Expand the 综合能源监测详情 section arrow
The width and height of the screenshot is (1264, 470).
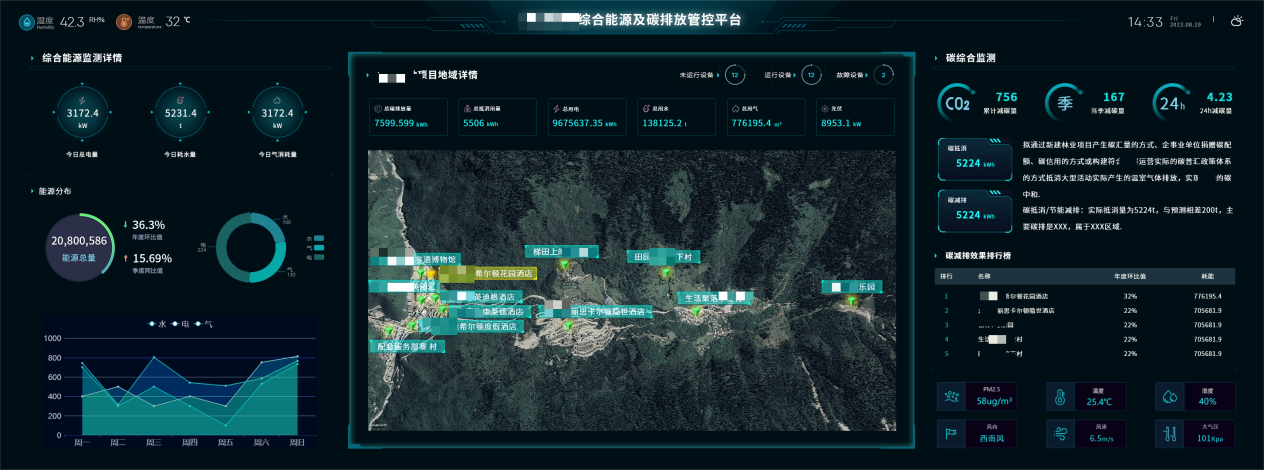click(32, 59)
